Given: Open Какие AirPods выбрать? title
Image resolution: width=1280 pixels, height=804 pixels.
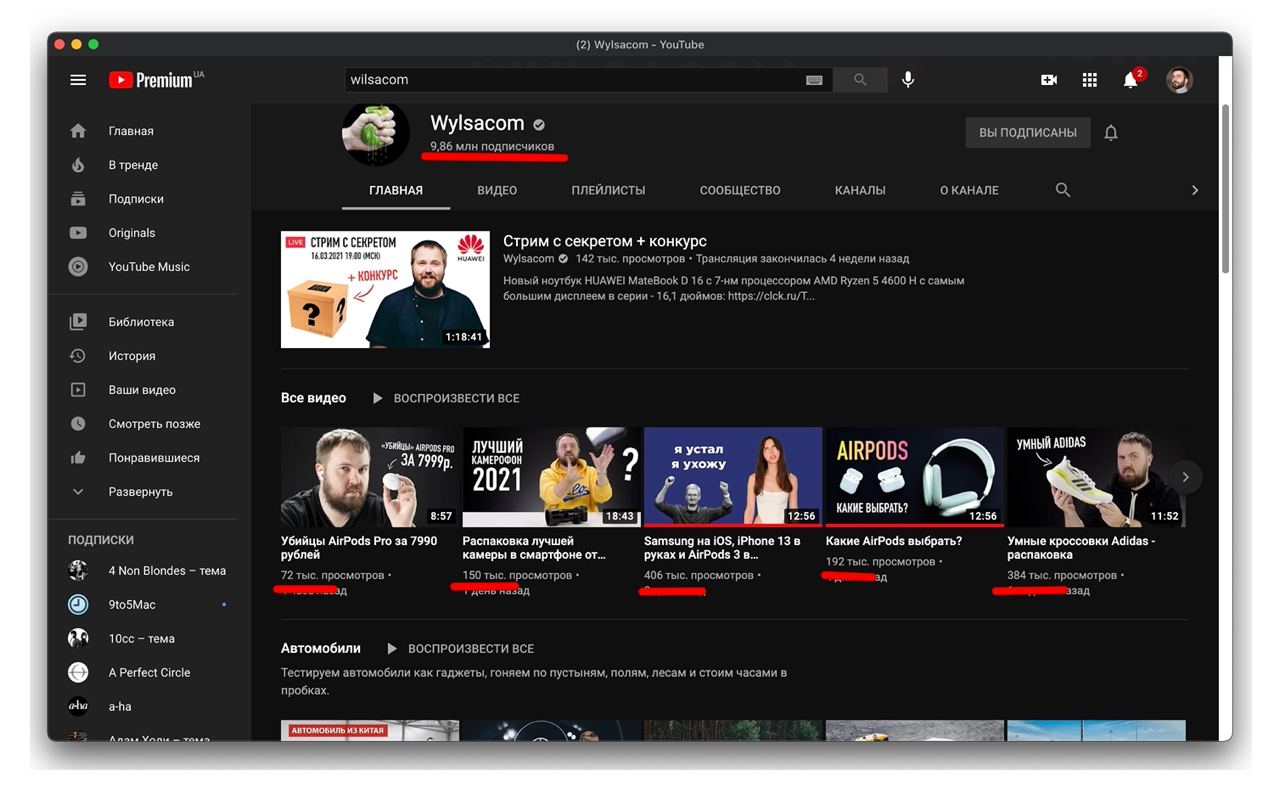Looking at the screenshot, I should 894,541.
